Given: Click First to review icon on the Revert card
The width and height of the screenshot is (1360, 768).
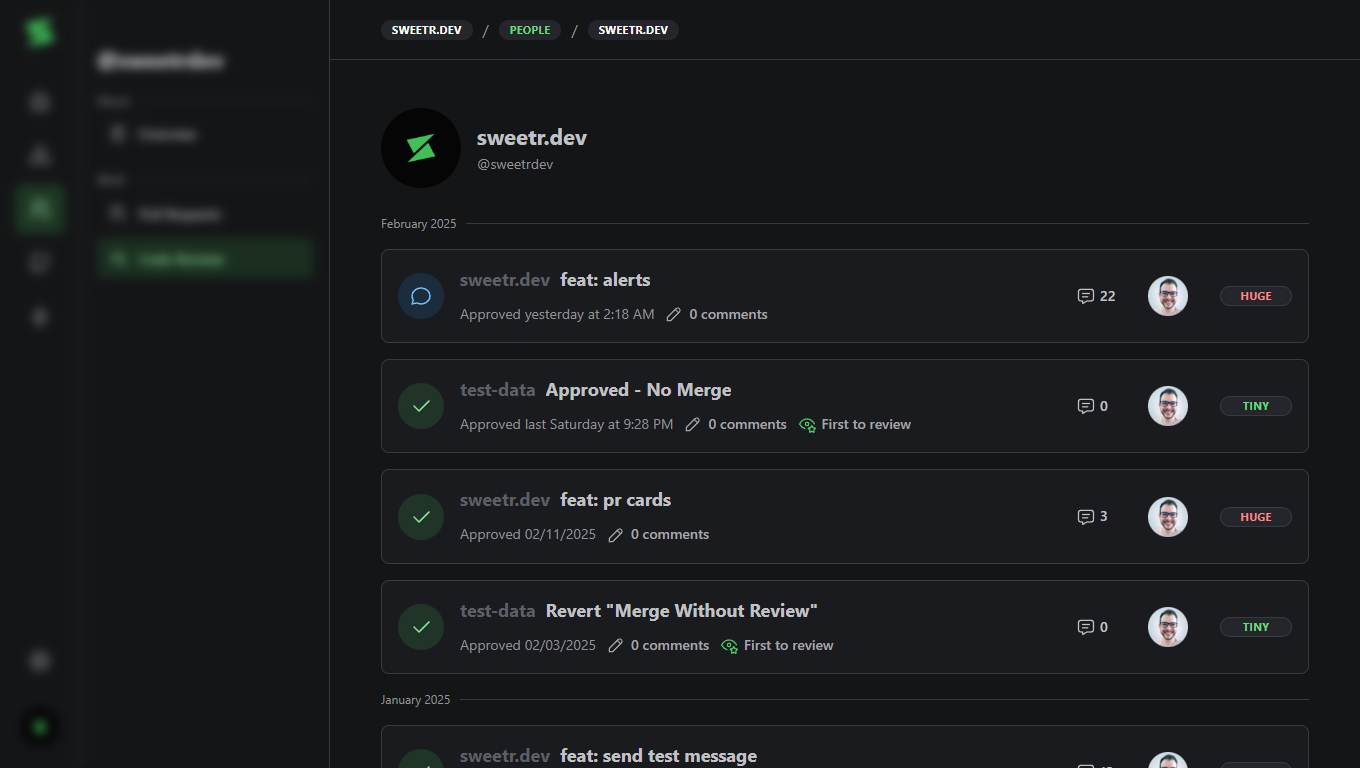Looking at the screenshot, I should pyautogui.click(x=730, y=646).
